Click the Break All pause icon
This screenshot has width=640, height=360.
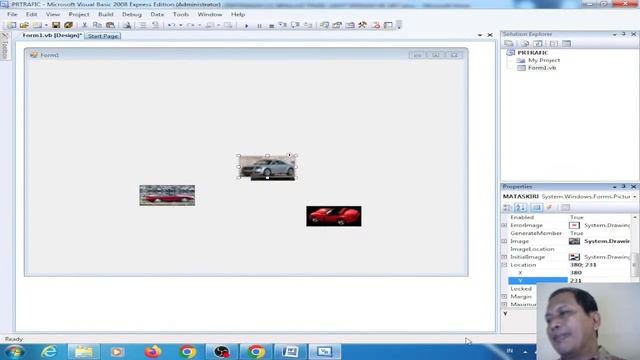pyautogui.click(x=259, y=25)
